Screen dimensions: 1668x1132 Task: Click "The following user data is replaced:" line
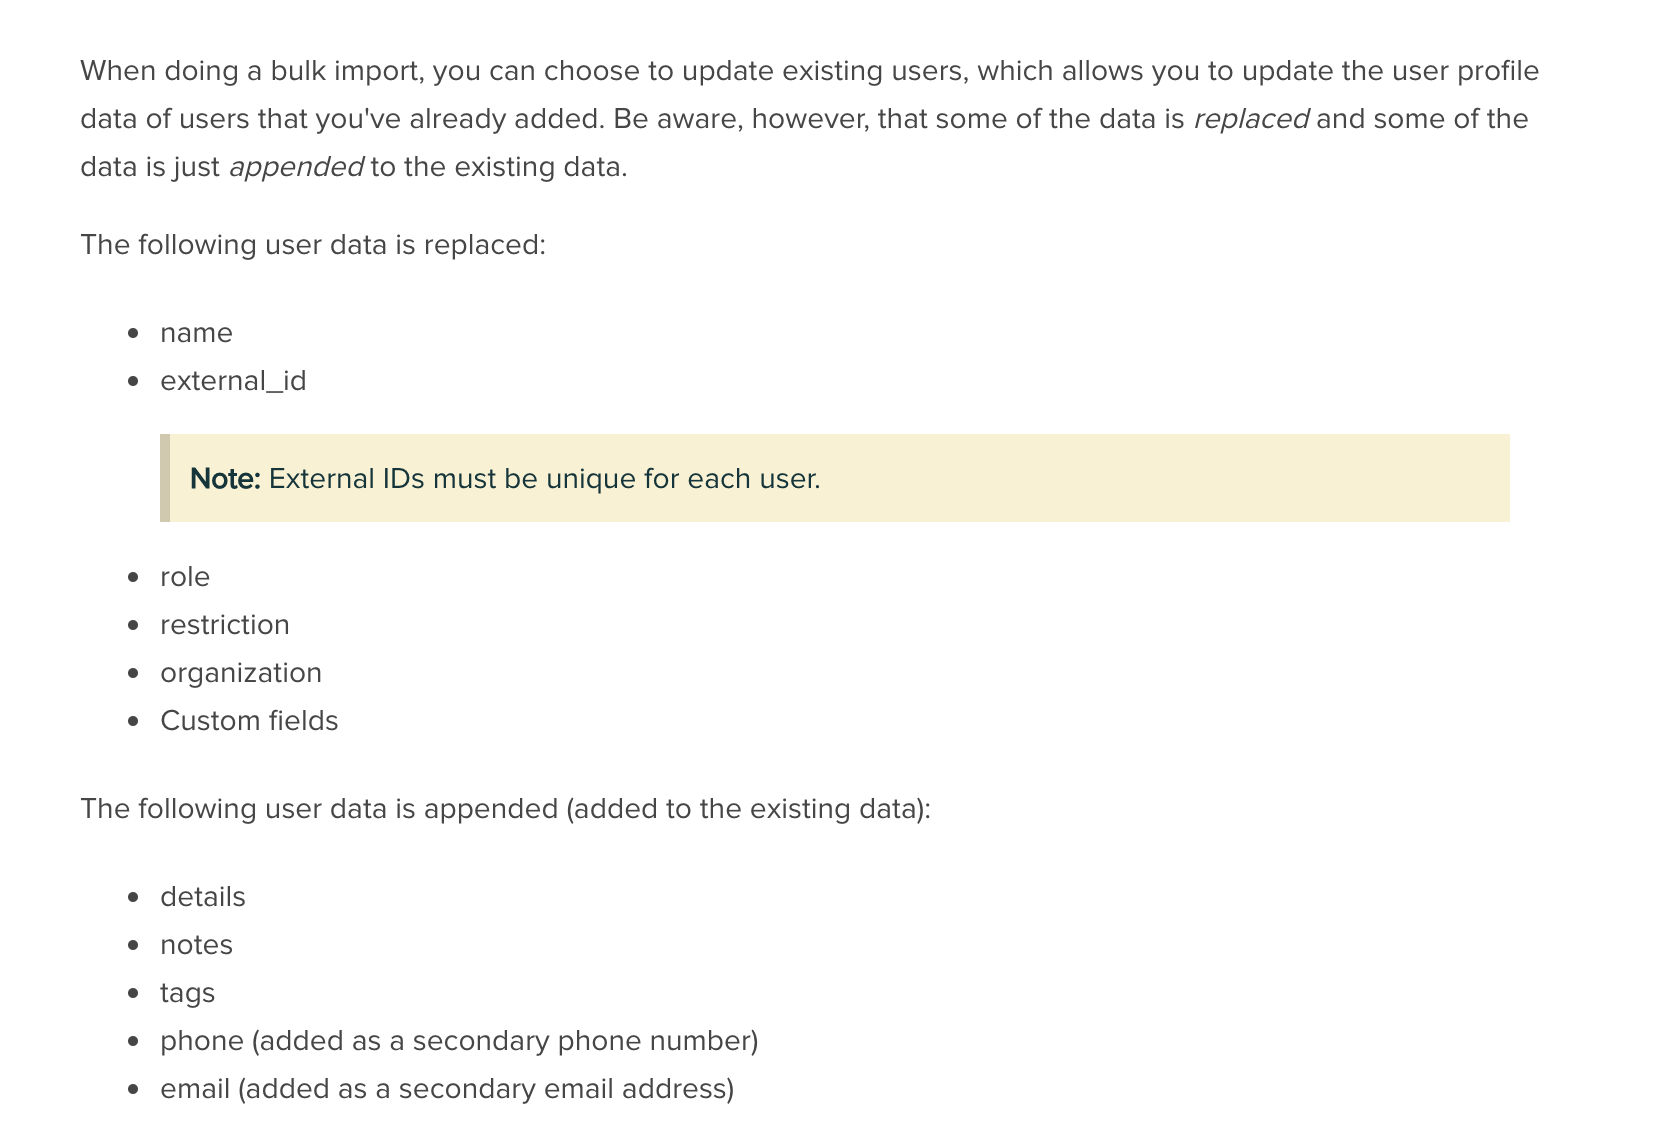[x=313, y=245]
